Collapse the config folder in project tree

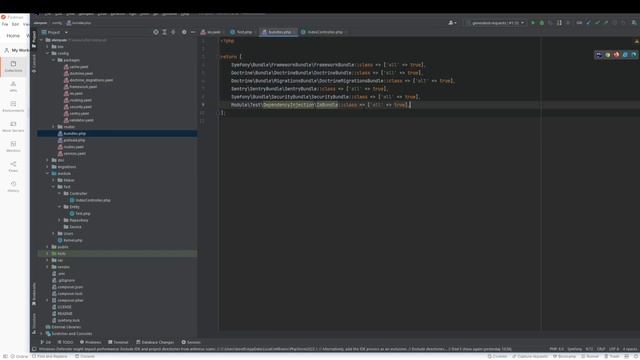coord(48,53)
